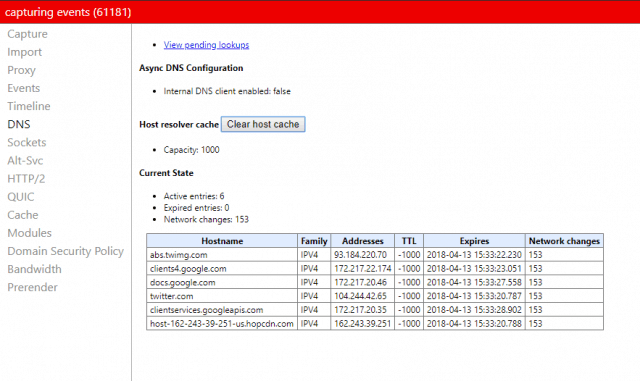Click expiry time 2018-04-13 15:33:20.787
The width and height of the screenshot is (640, 381).
(474, 296)
